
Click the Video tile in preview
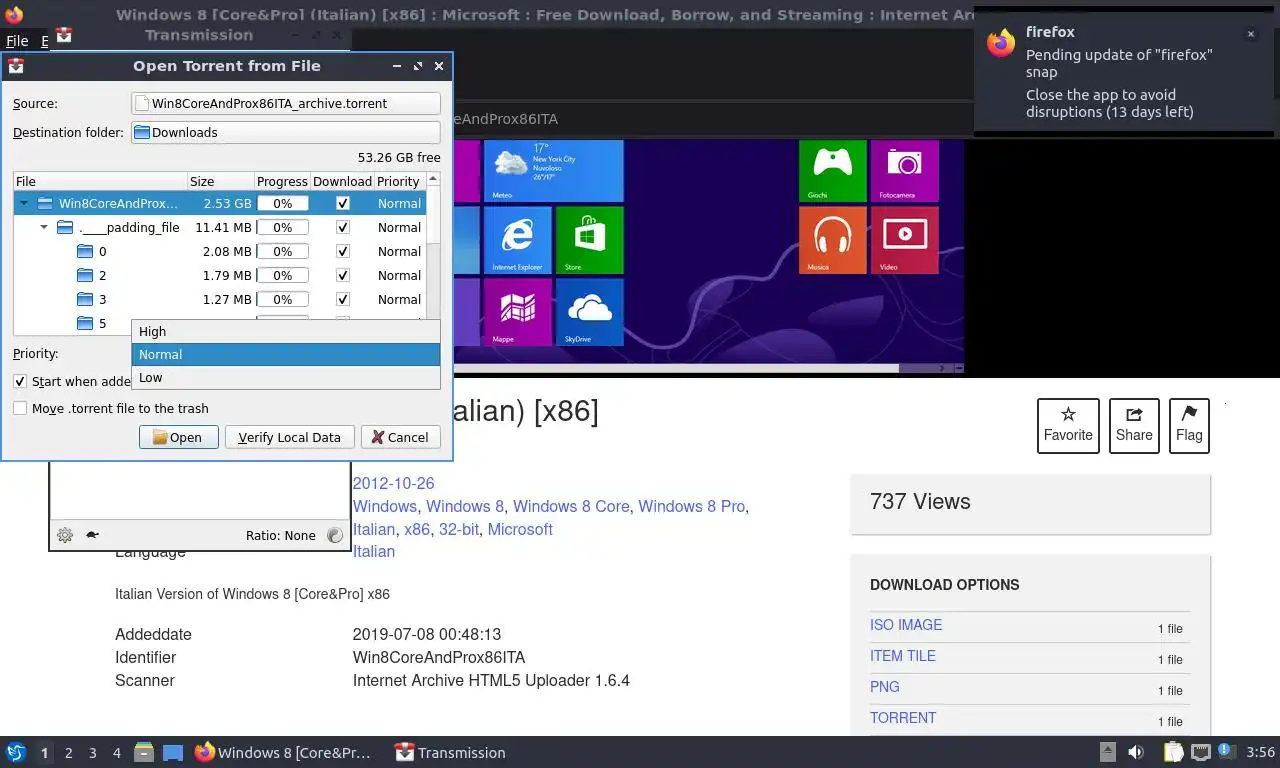pyautogui.click(x=904, y=240)
